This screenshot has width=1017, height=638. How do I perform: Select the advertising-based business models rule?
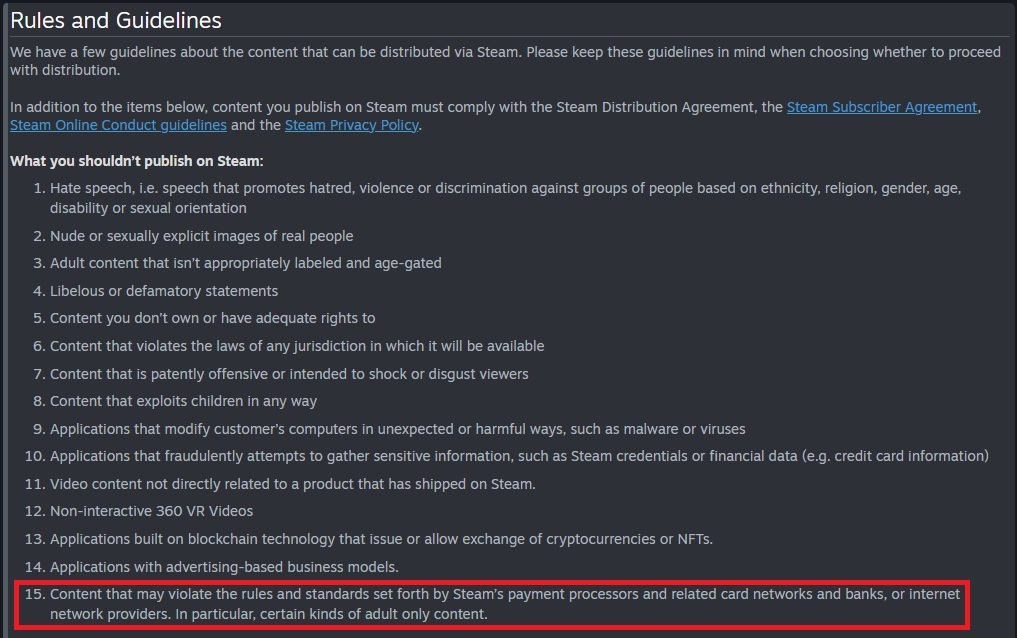(x=224, y=567)
